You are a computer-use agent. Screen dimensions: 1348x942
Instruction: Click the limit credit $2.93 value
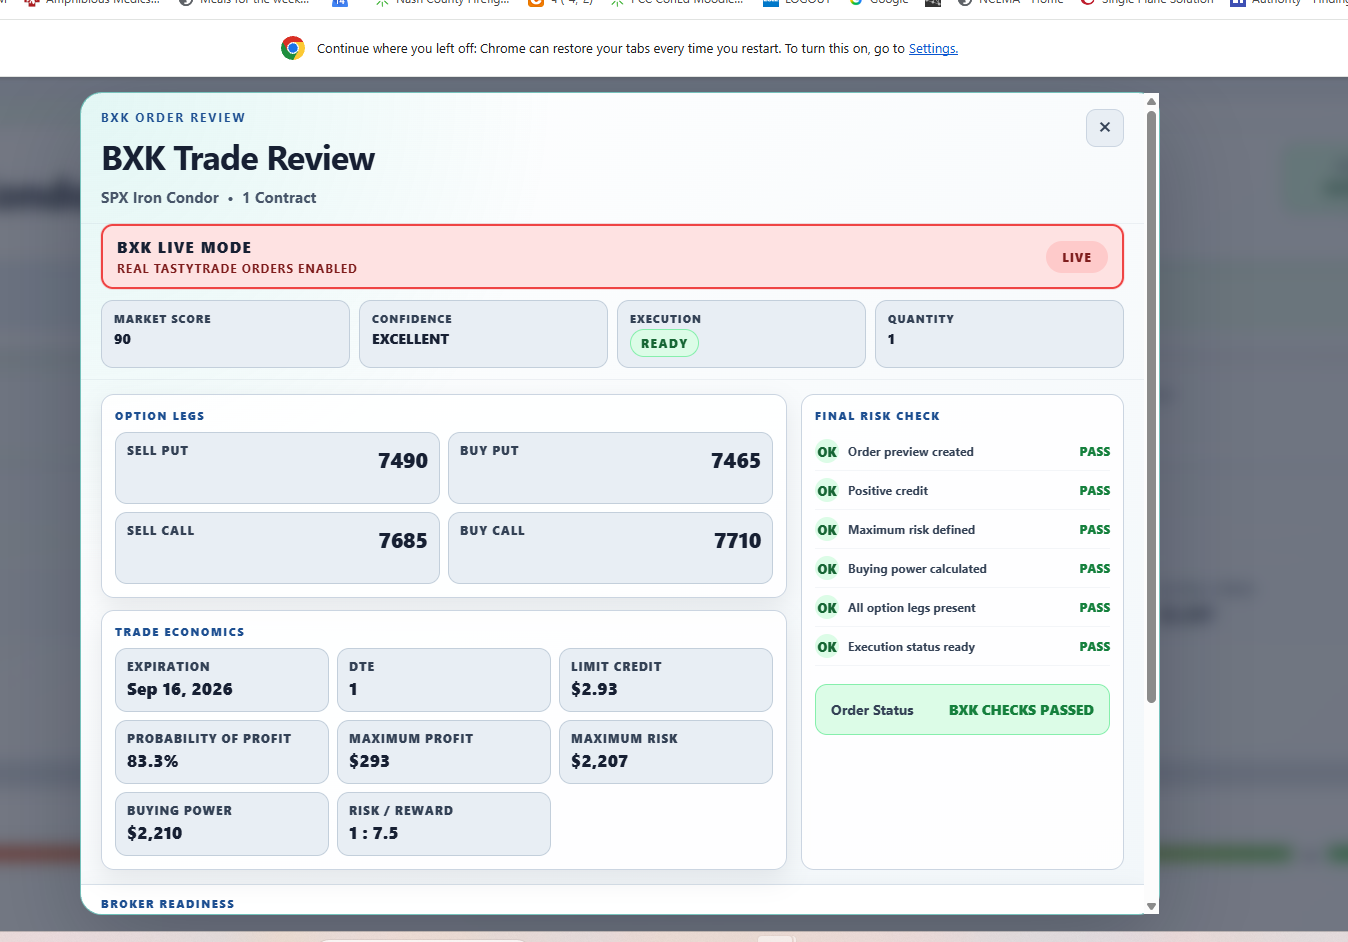click(x=594, y=689)
